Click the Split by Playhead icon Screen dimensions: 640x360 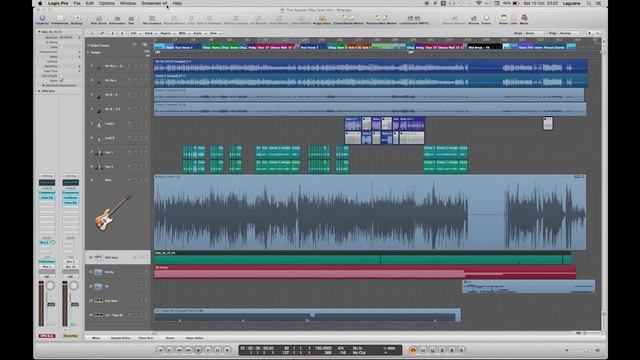(x=209, y=20)
